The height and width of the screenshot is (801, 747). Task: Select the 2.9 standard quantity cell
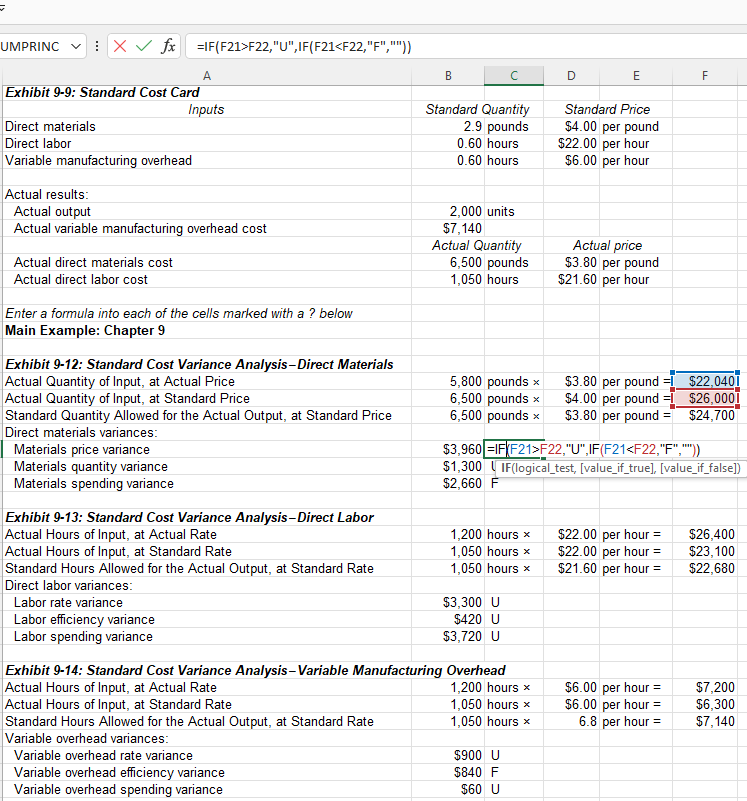(448, 126)
